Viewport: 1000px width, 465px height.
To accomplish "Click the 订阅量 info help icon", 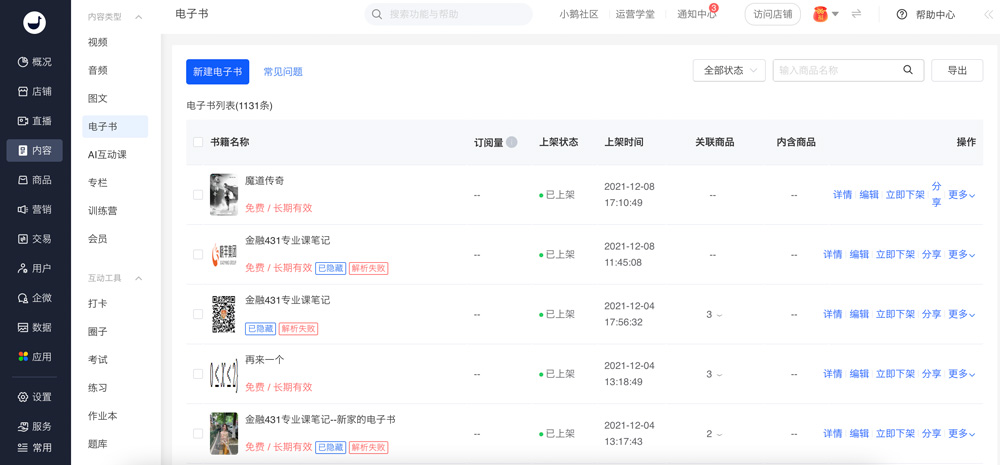I will (x=512, y=142).
